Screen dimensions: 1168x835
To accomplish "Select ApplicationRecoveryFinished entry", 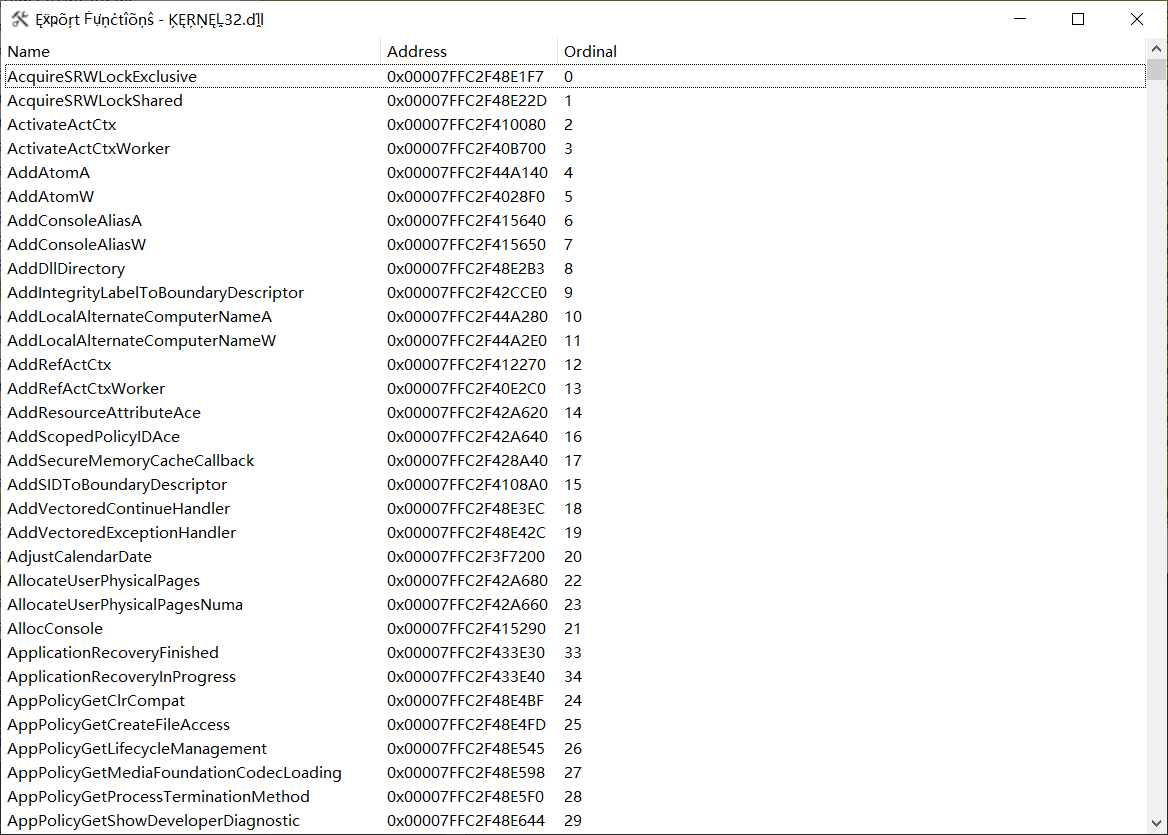I will tap(575, 653).
